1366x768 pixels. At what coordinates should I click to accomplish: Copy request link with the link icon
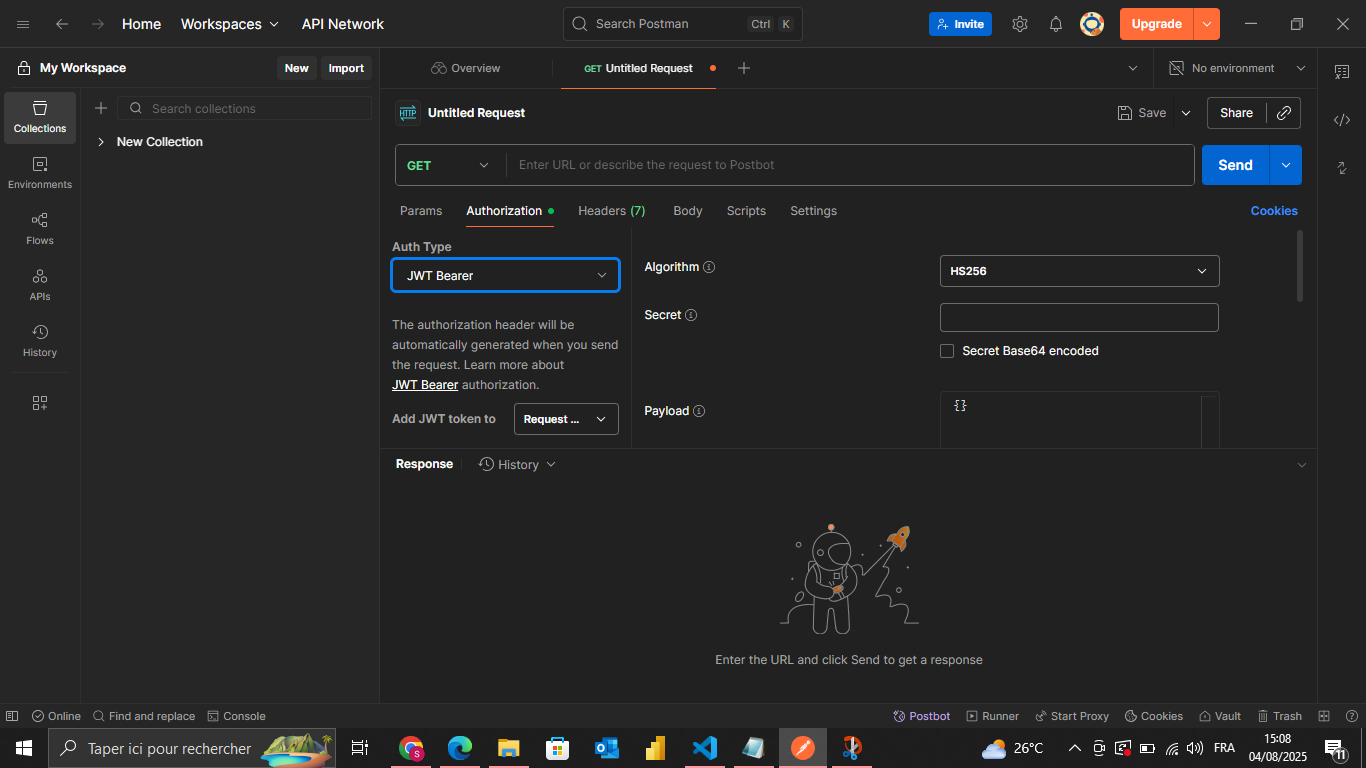coord(1284,113)
